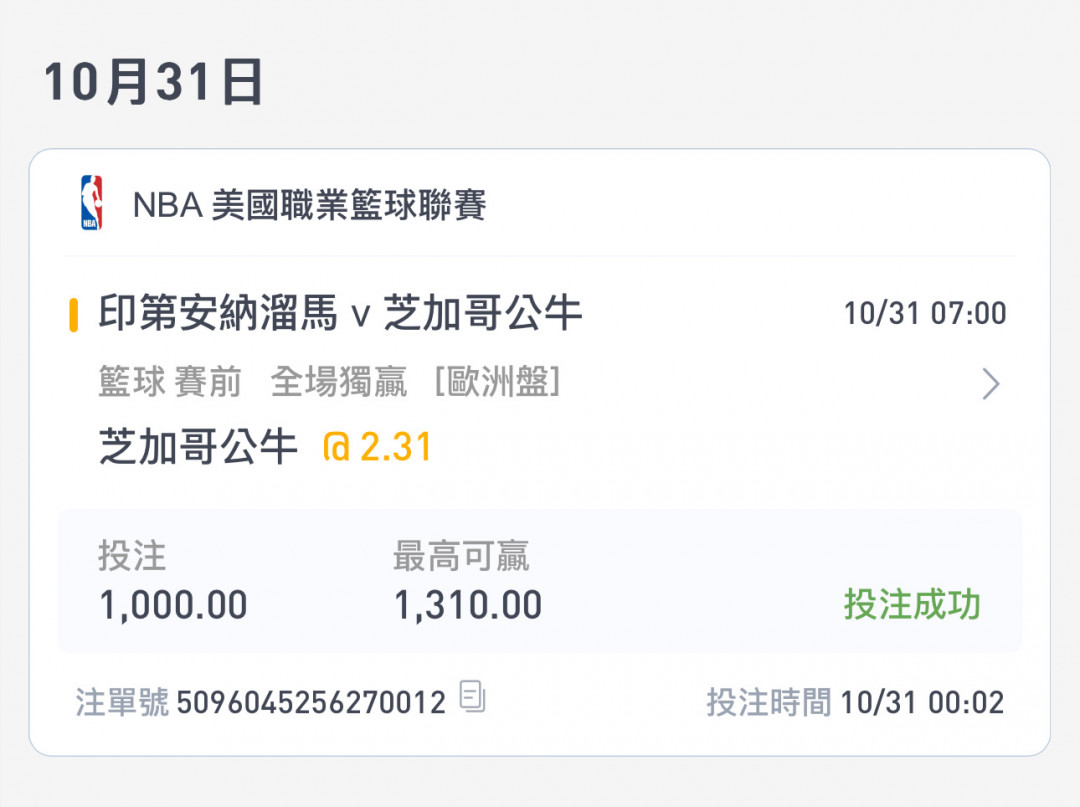Click the match time 10/31 07:00

(925, 314)
